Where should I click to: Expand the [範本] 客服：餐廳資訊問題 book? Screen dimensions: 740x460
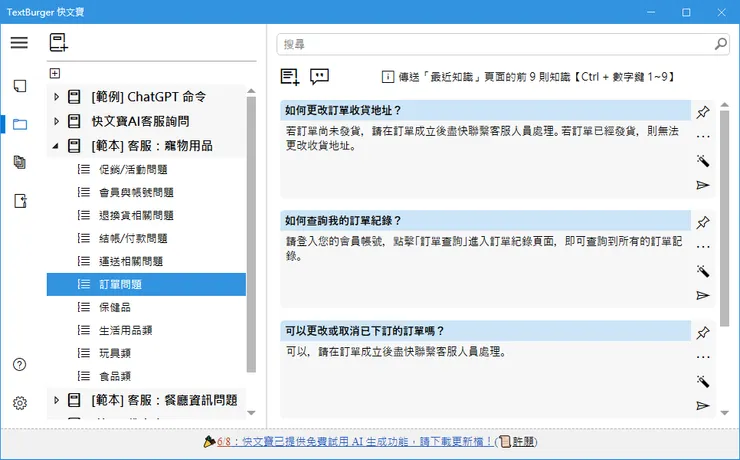point(56,400)
